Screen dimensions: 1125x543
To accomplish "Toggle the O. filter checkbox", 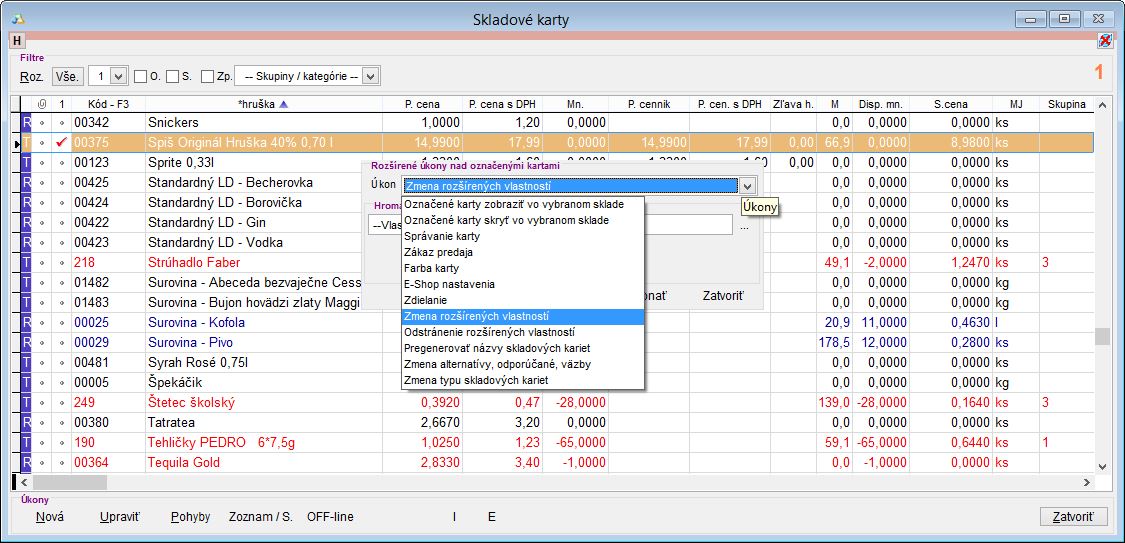I will point(141,76).
